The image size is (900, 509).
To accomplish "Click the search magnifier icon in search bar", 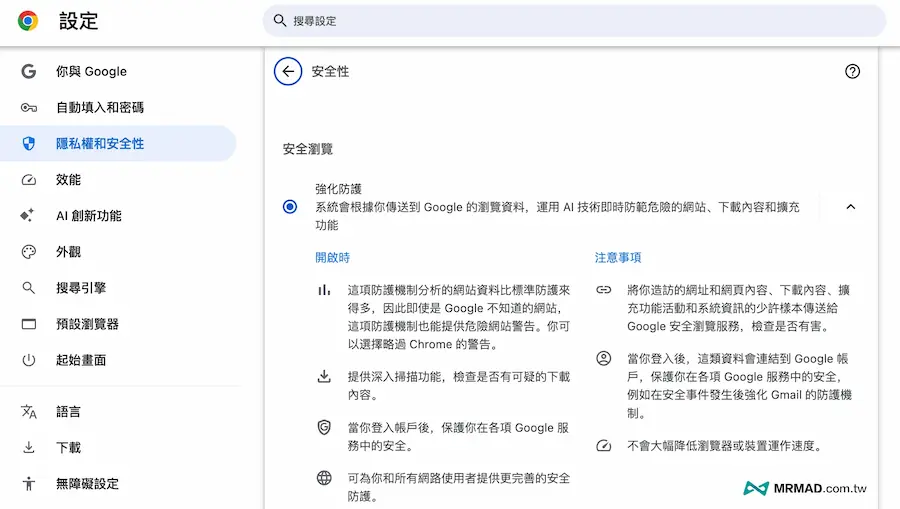I will [280, 21].
